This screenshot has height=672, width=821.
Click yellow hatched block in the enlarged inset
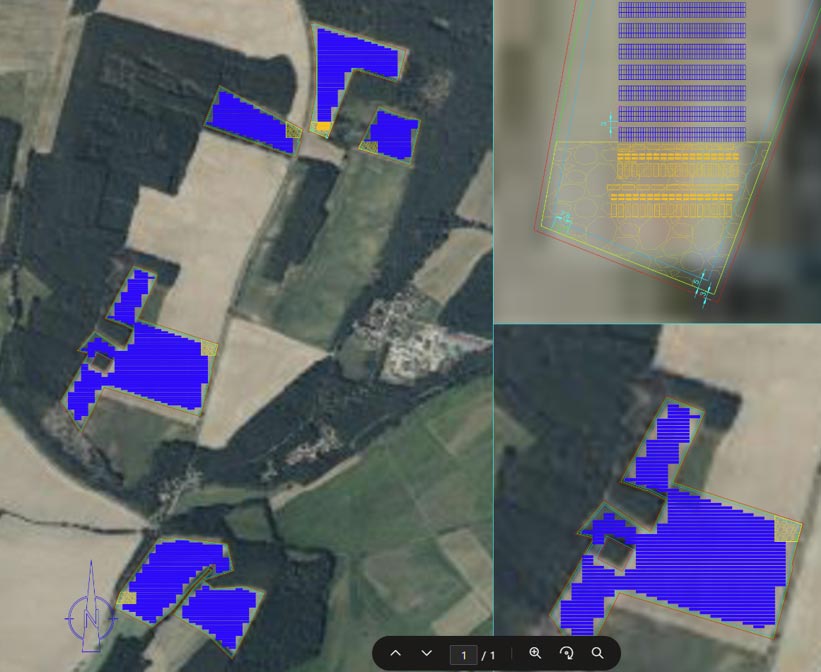coord(788,530)
